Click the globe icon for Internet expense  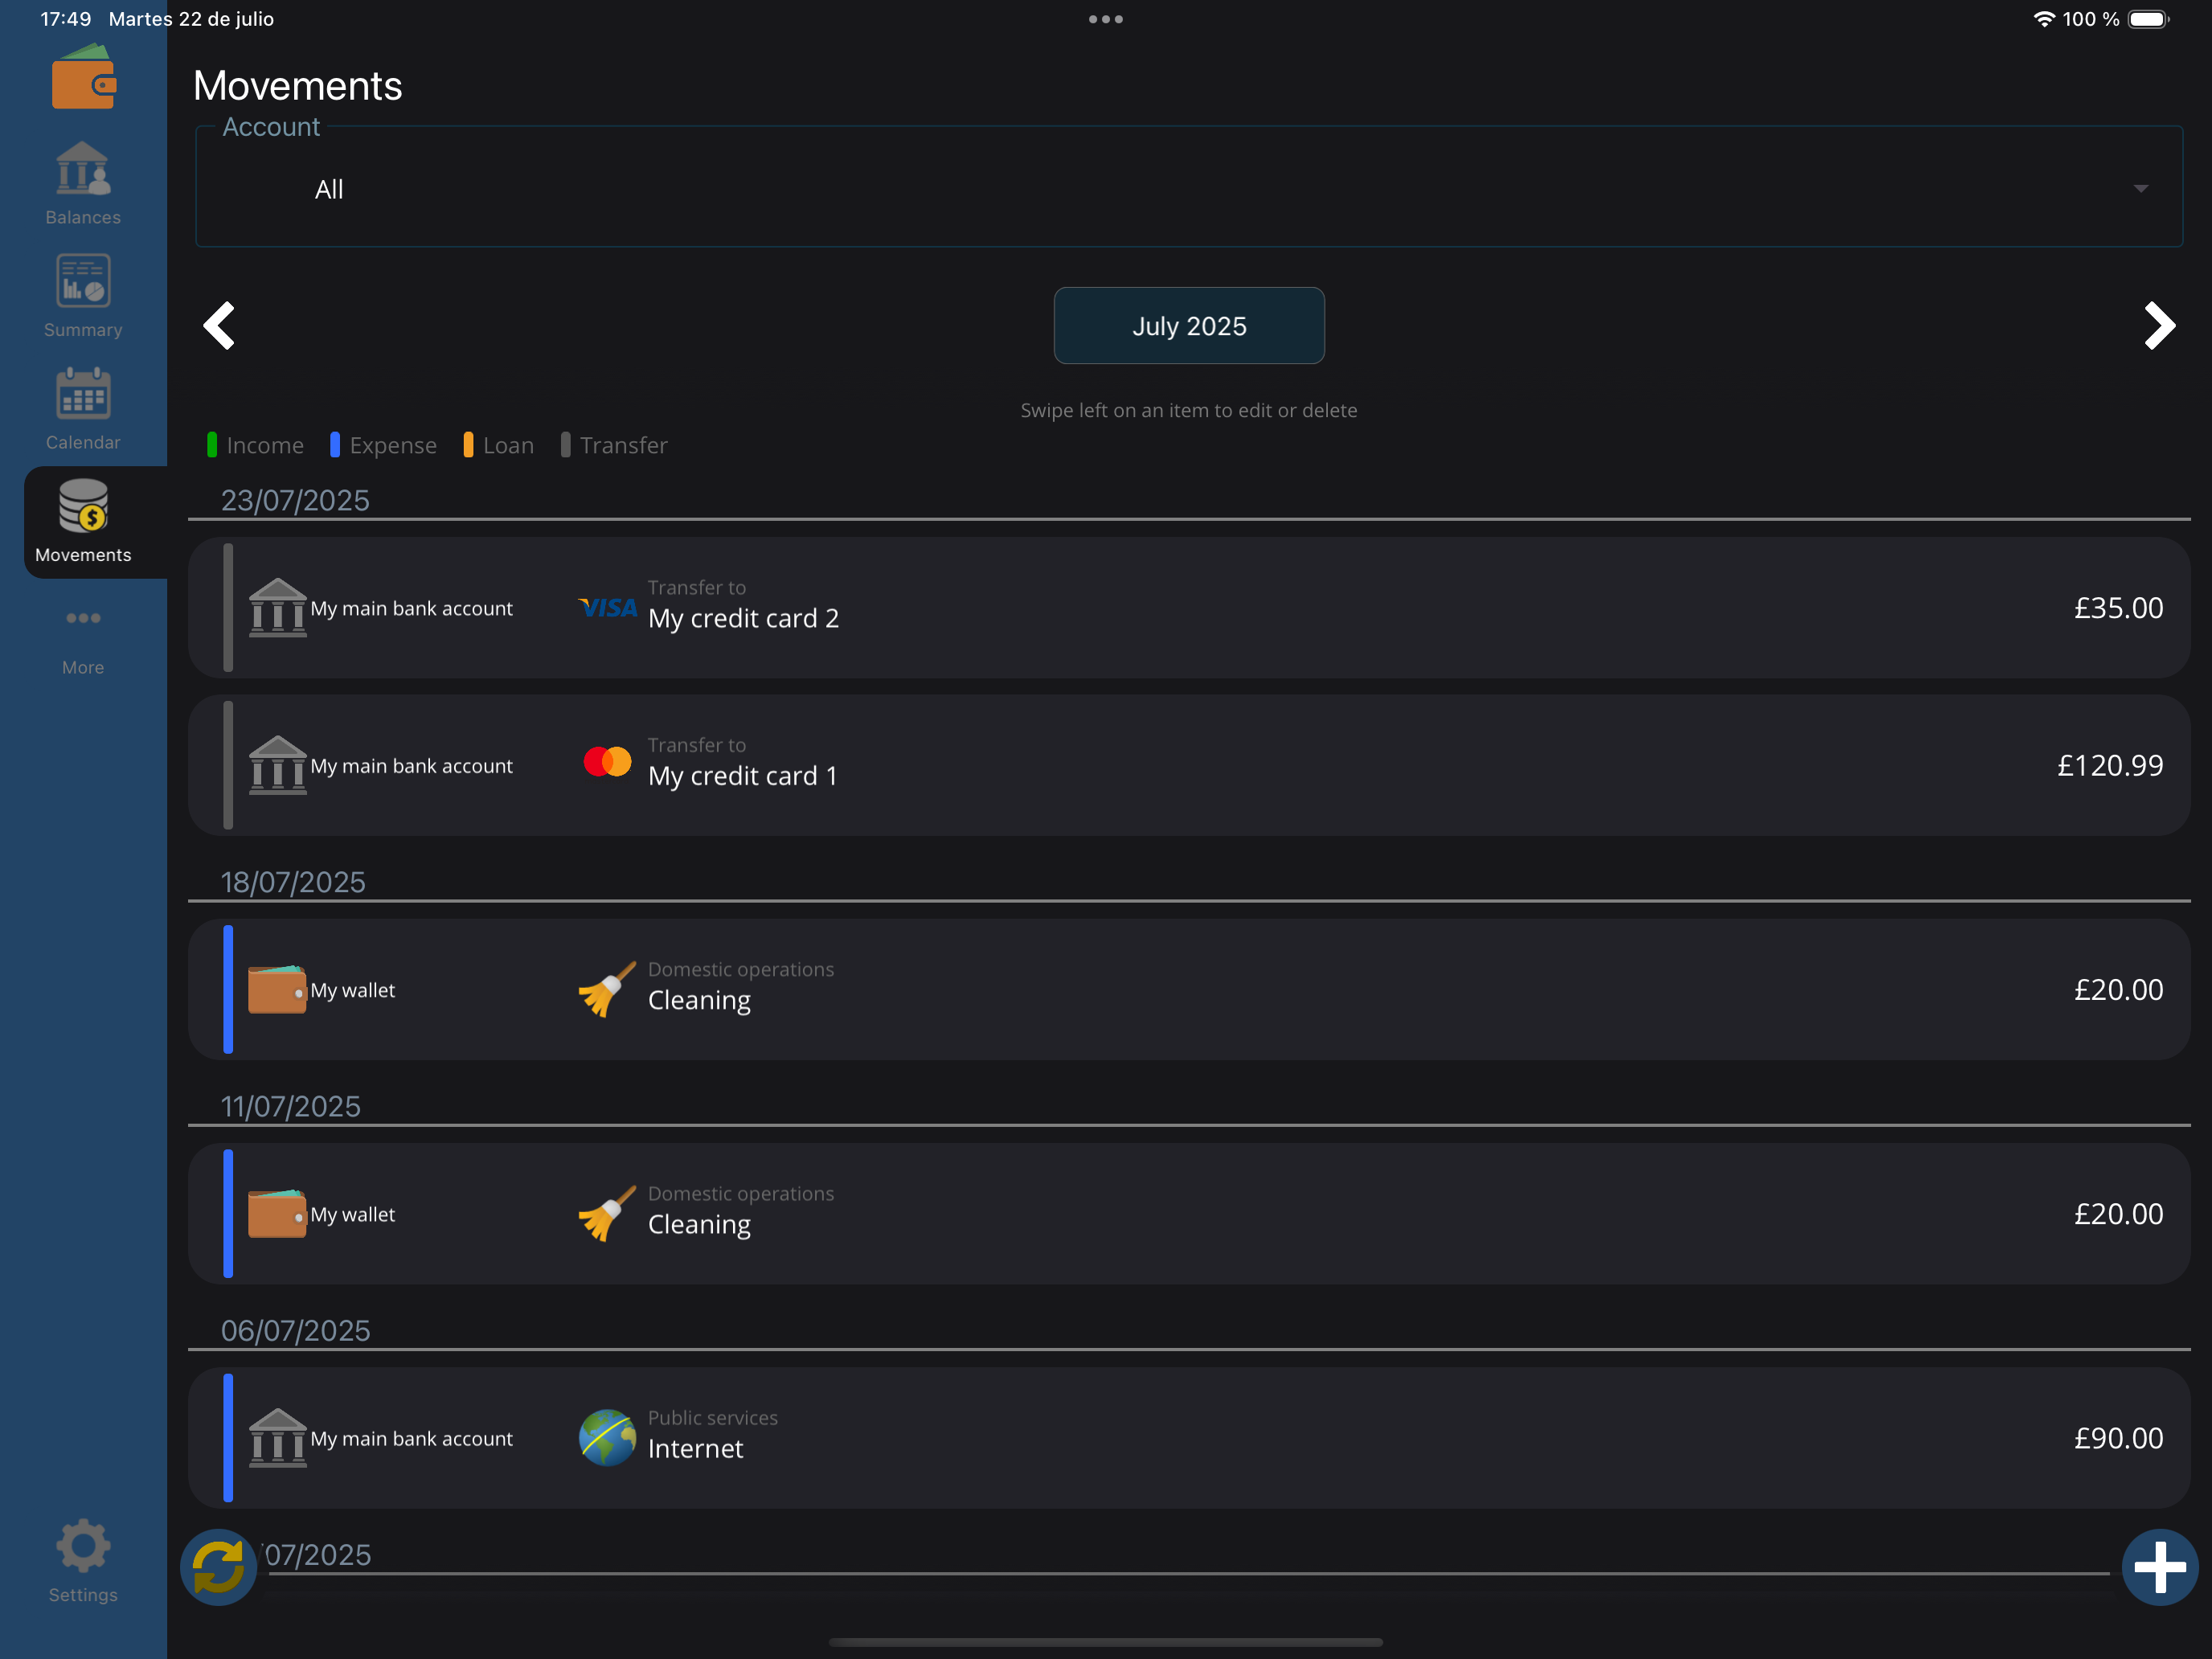(607, 1437)
